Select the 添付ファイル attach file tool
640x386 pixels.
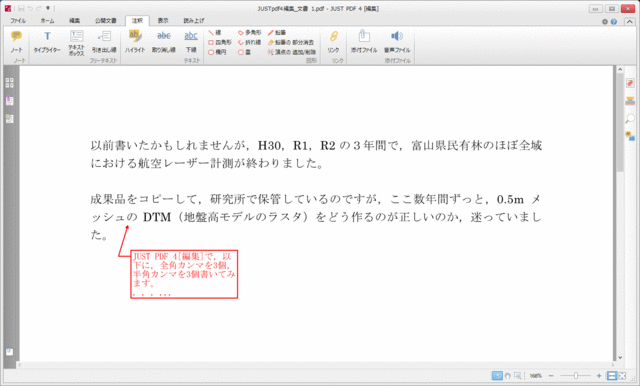(364, 42)
